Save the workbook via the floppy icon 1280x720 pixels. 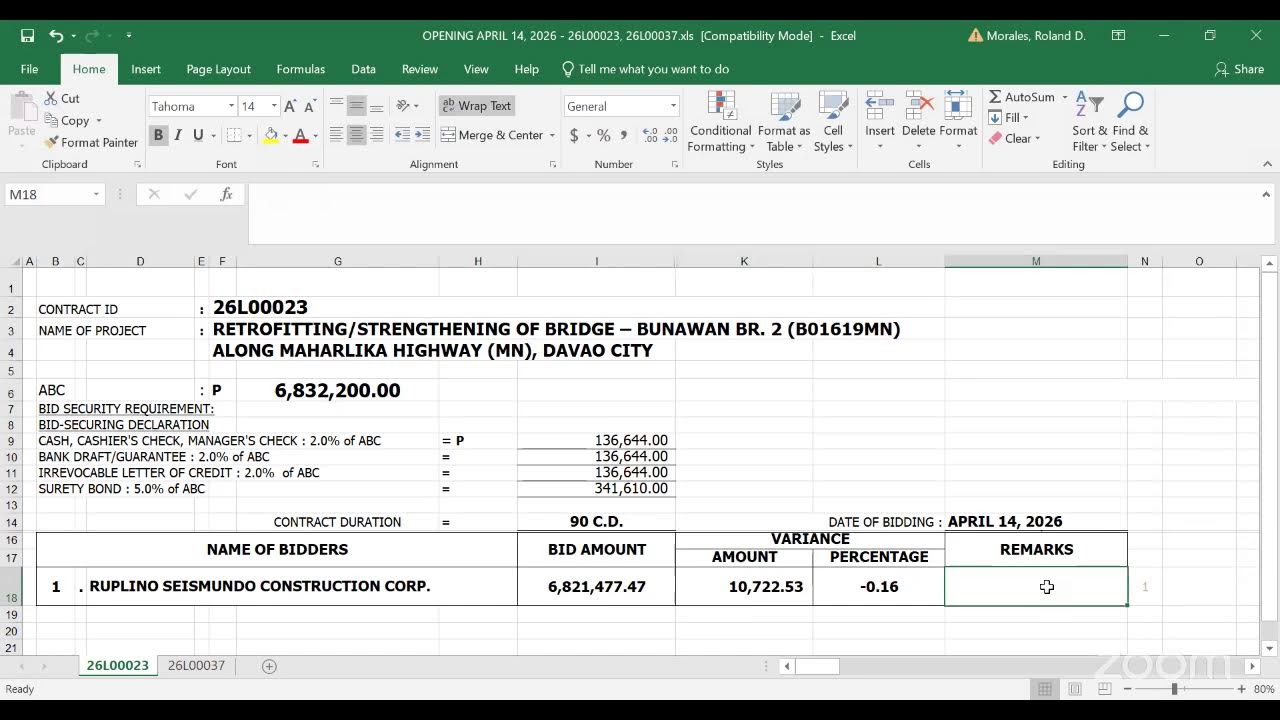pyautogui.click(x=28, y=35)
